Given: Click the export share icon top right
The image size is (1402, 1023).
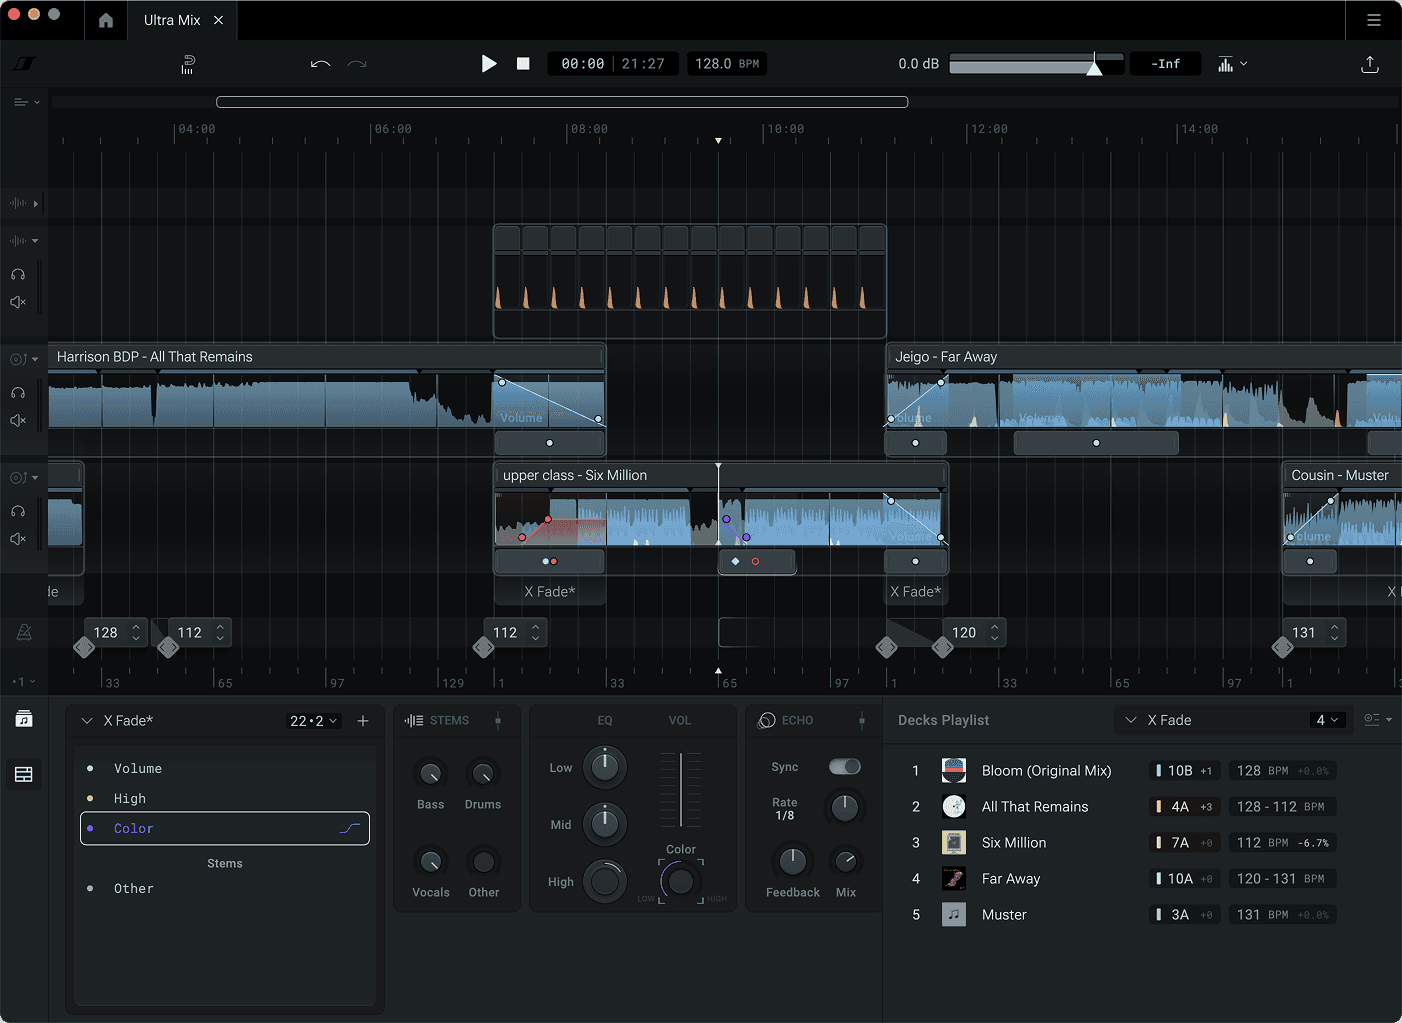Looking at the screenshot, I should coord(1369,63).
